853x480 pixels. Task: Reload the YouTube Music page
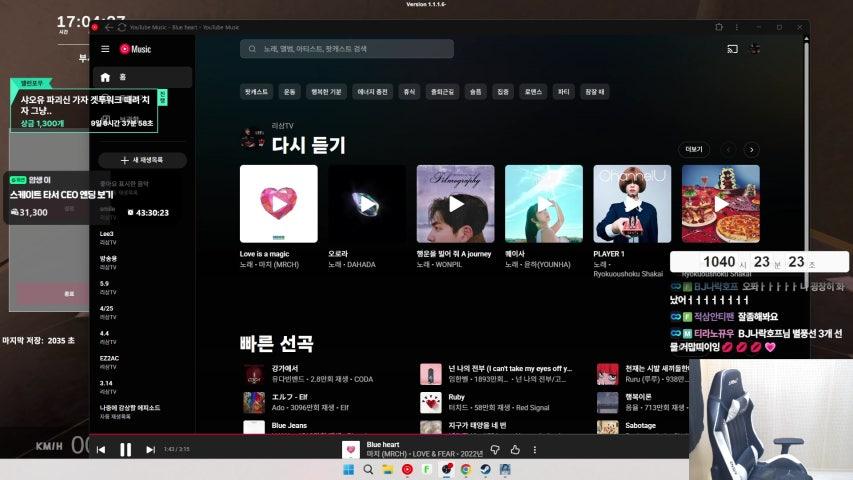[x=121, y=27]
